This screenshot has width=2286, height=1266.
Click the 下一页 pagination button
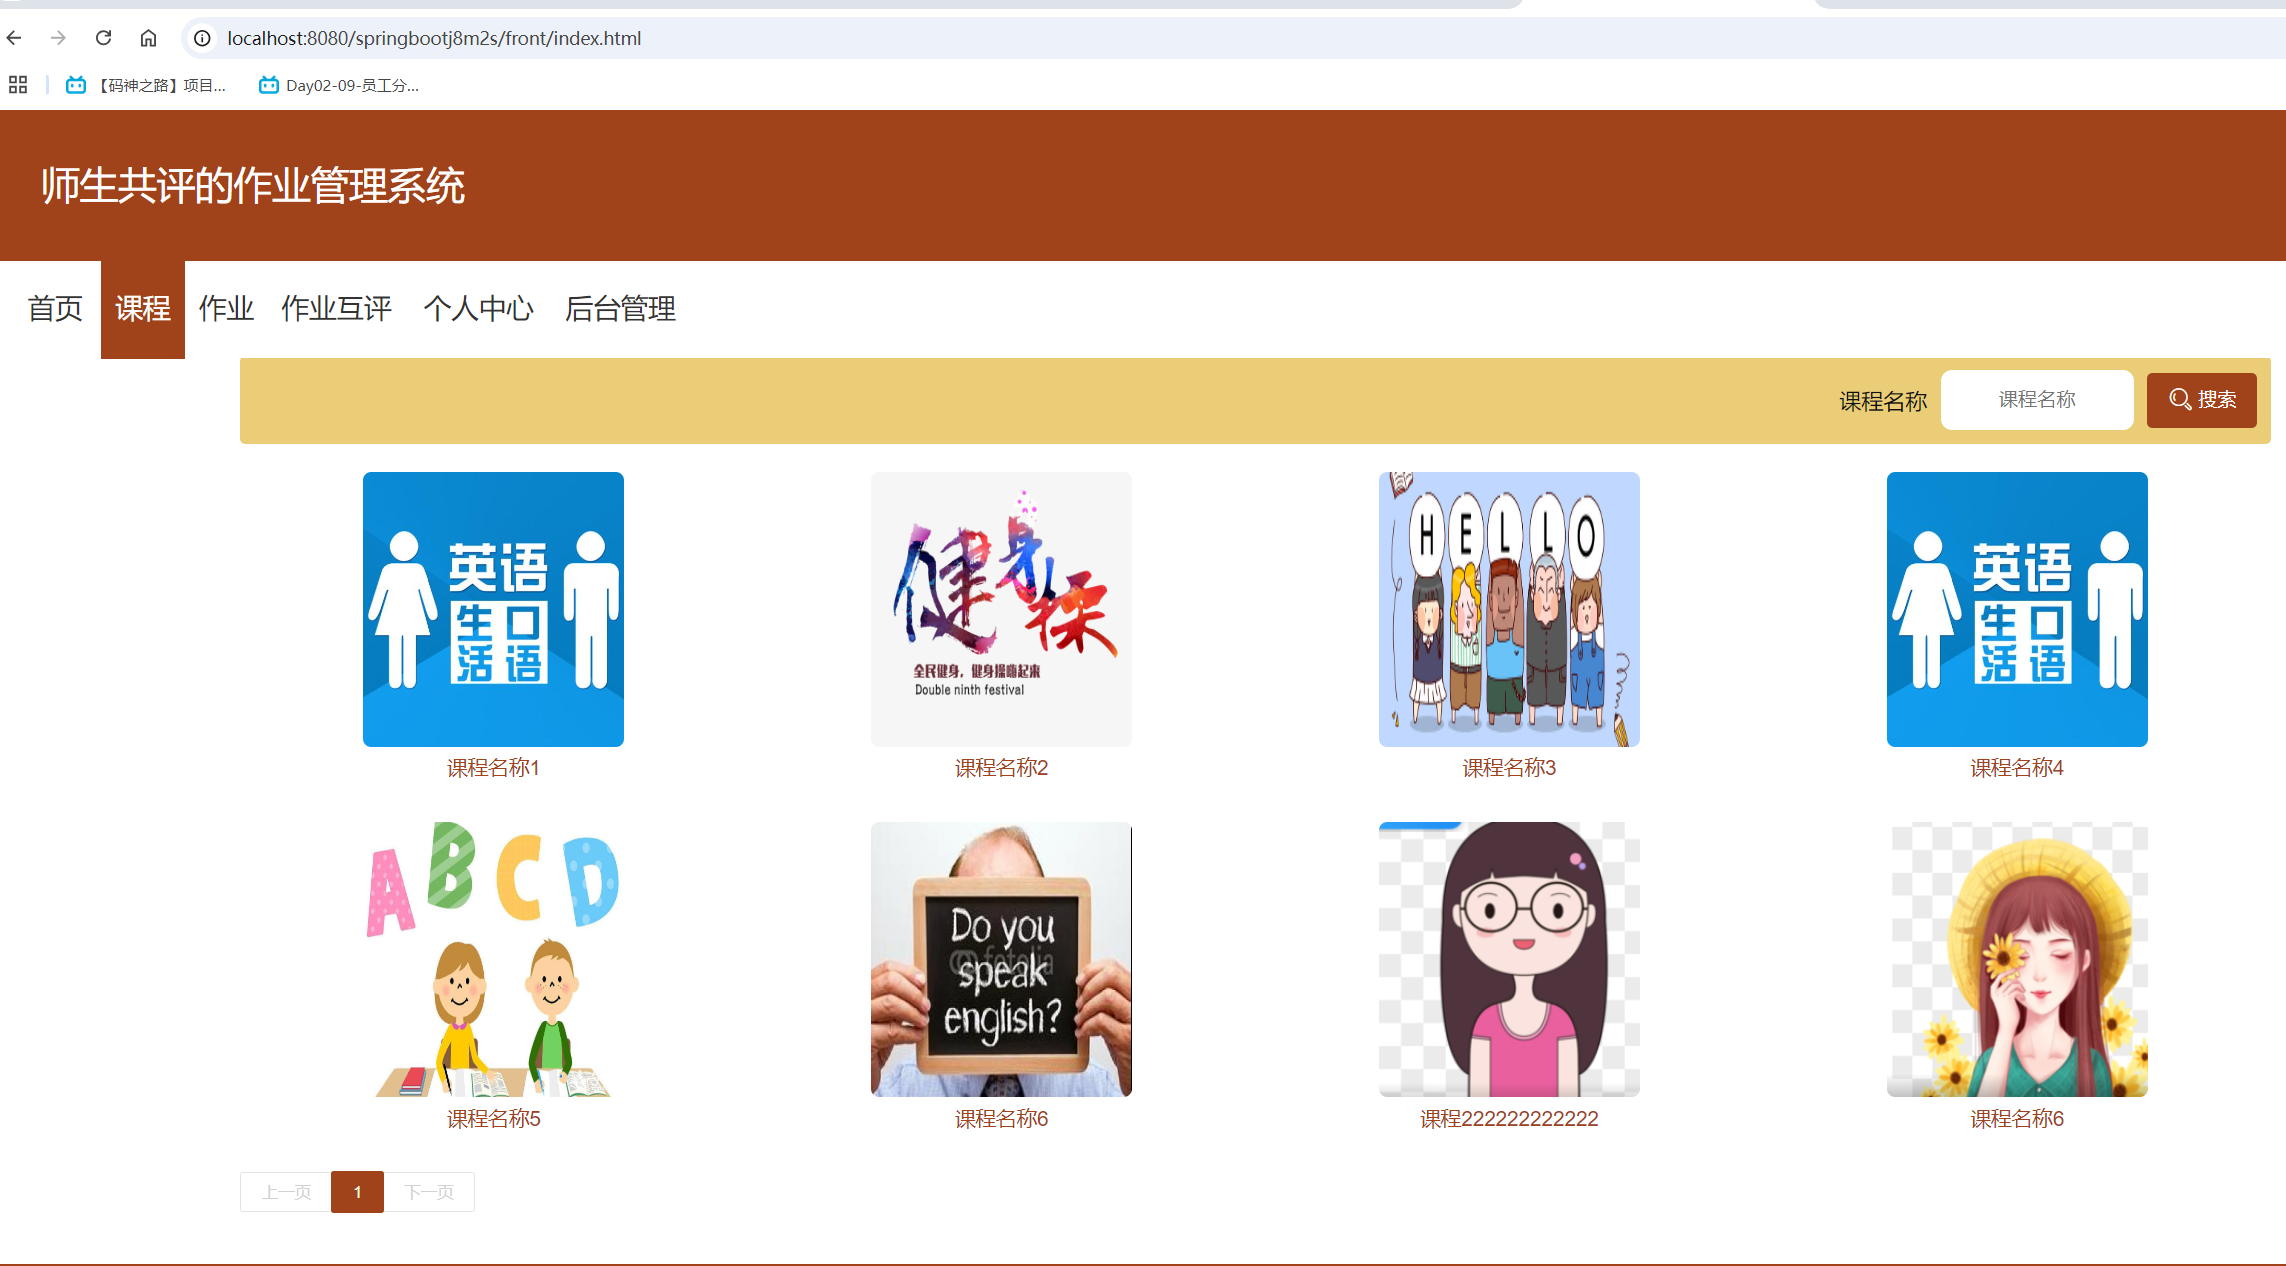coord(429,1192)
